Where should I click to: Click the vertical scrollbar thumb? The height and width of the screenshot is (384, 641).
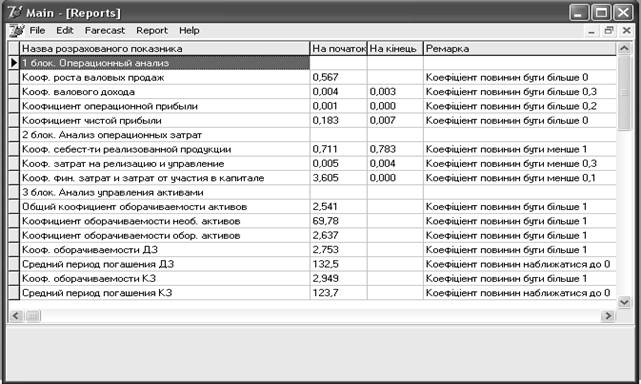click(x=624, y=93)
